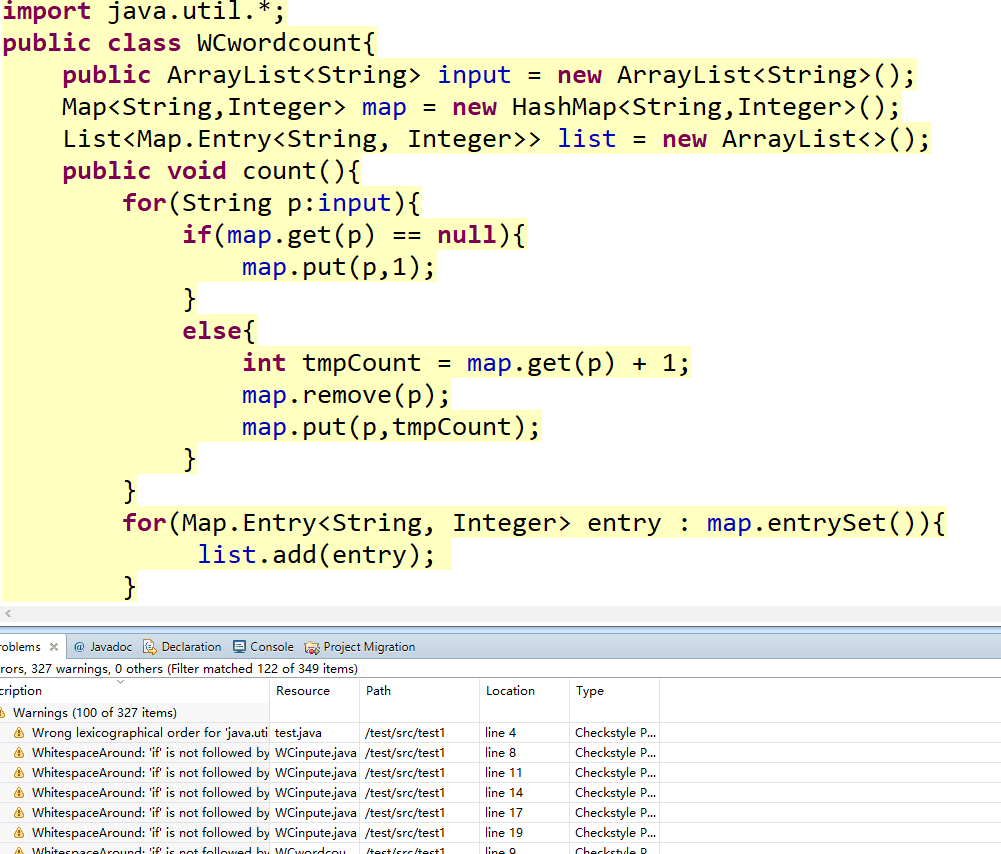1001x854 pixels.
Task: Click WCinpute.java in the line 19 row
Action: tap(315, 833)
